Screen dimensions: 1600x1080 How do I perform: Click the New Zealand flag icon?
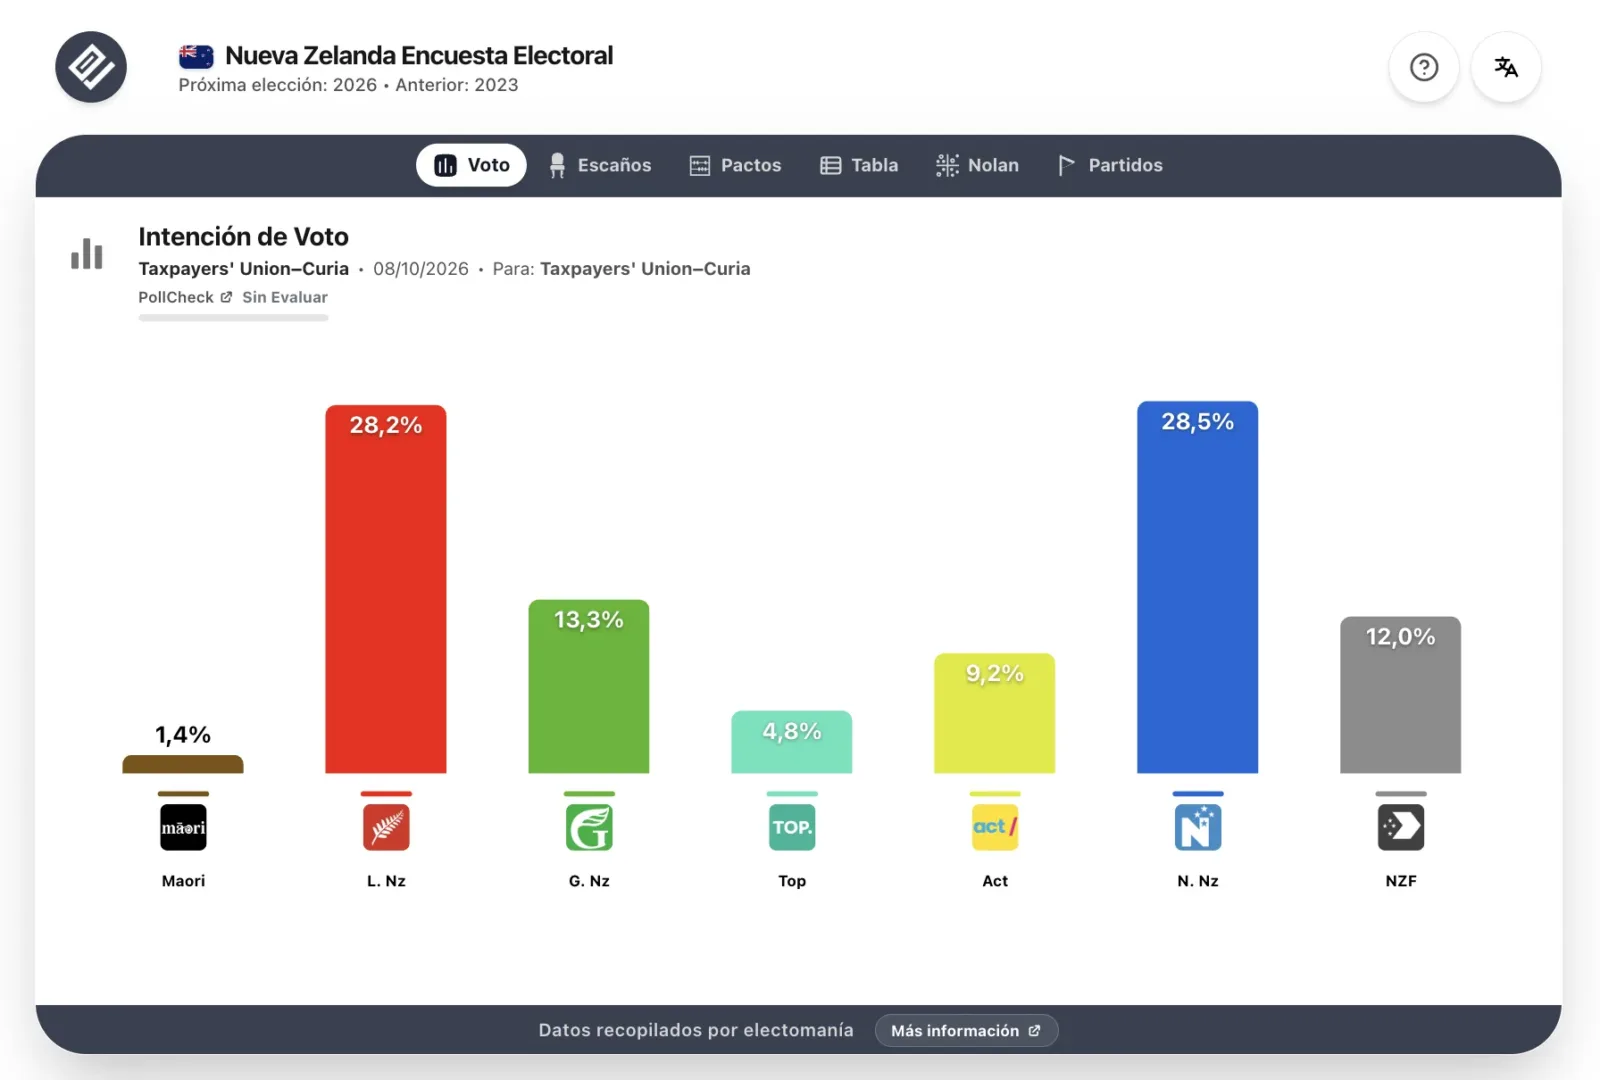pos(196,56)
